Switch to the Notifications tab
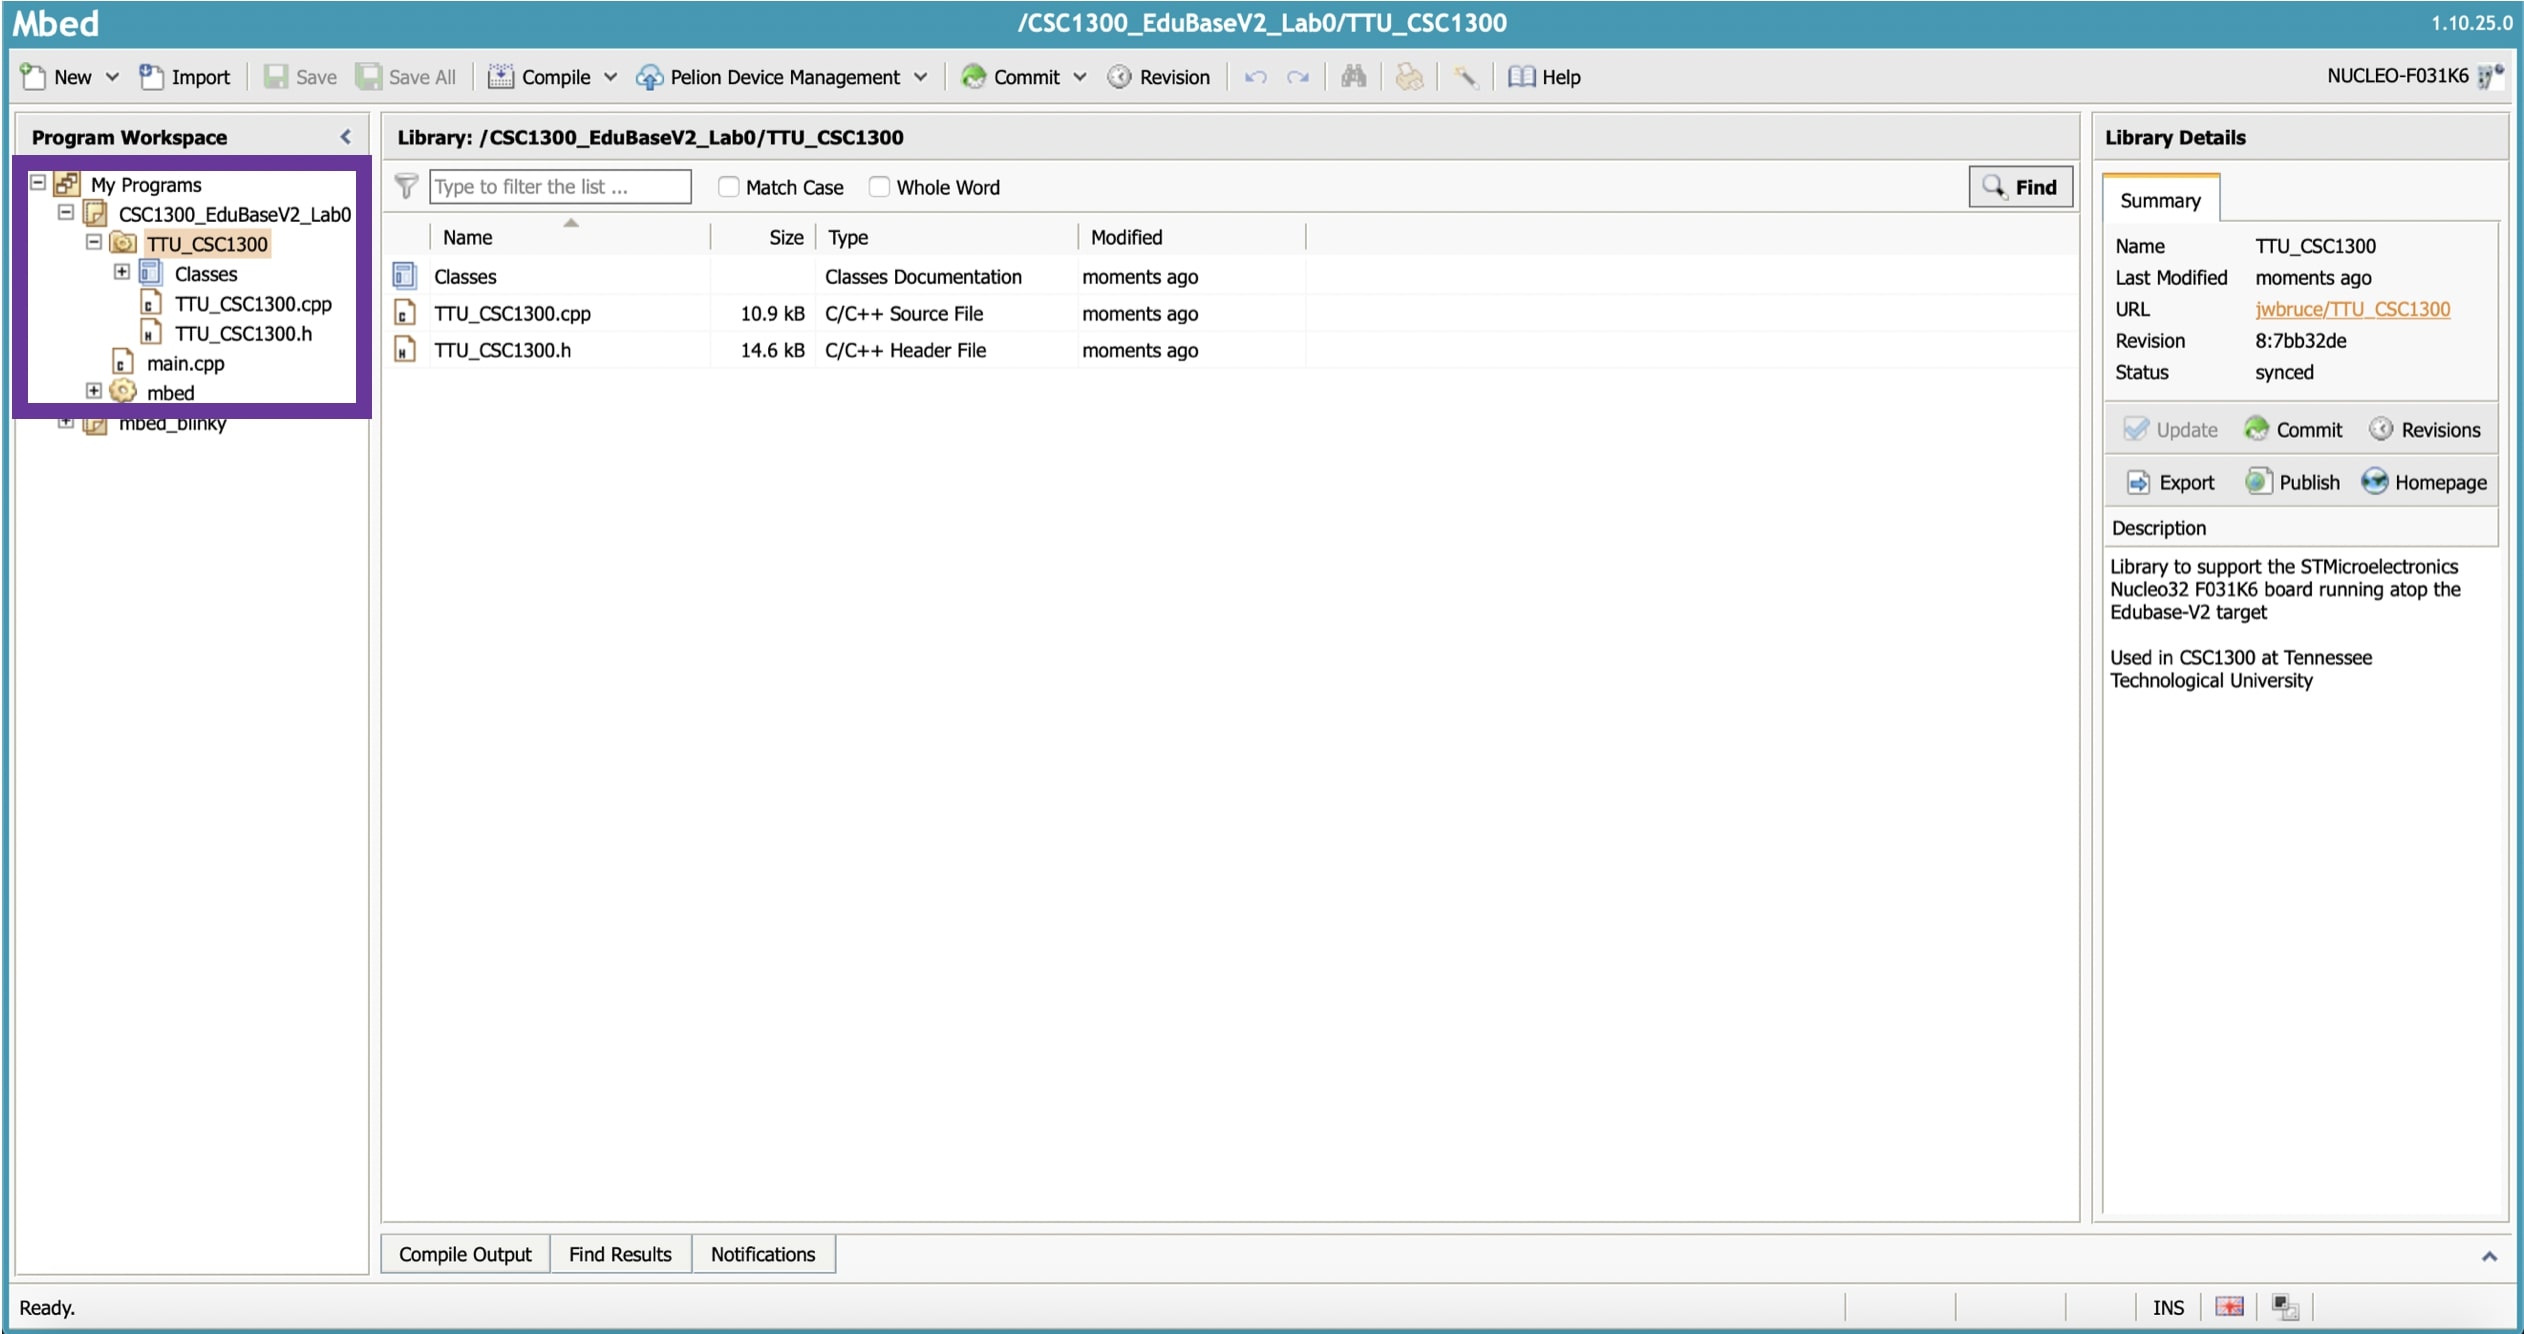Viewport: 2524px width, 1334px height. [x=763, y=1254]
